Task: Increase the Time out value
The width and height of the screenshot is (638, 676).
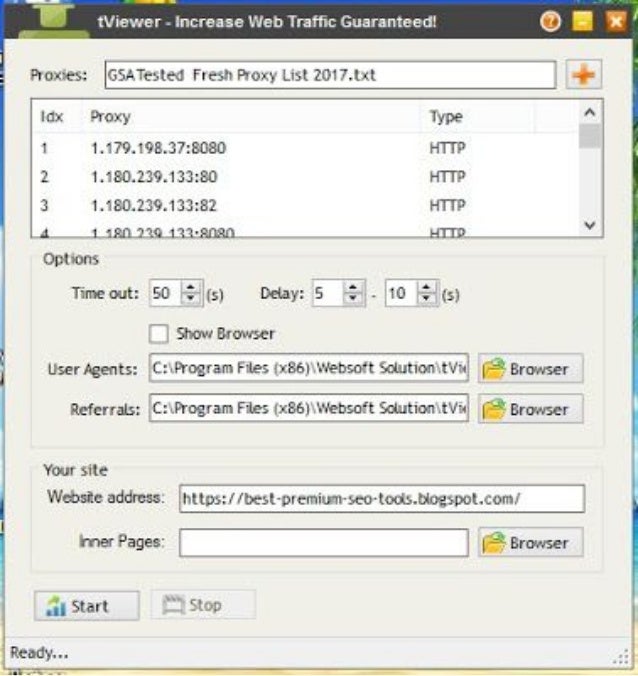Action: tap(191, 287)
